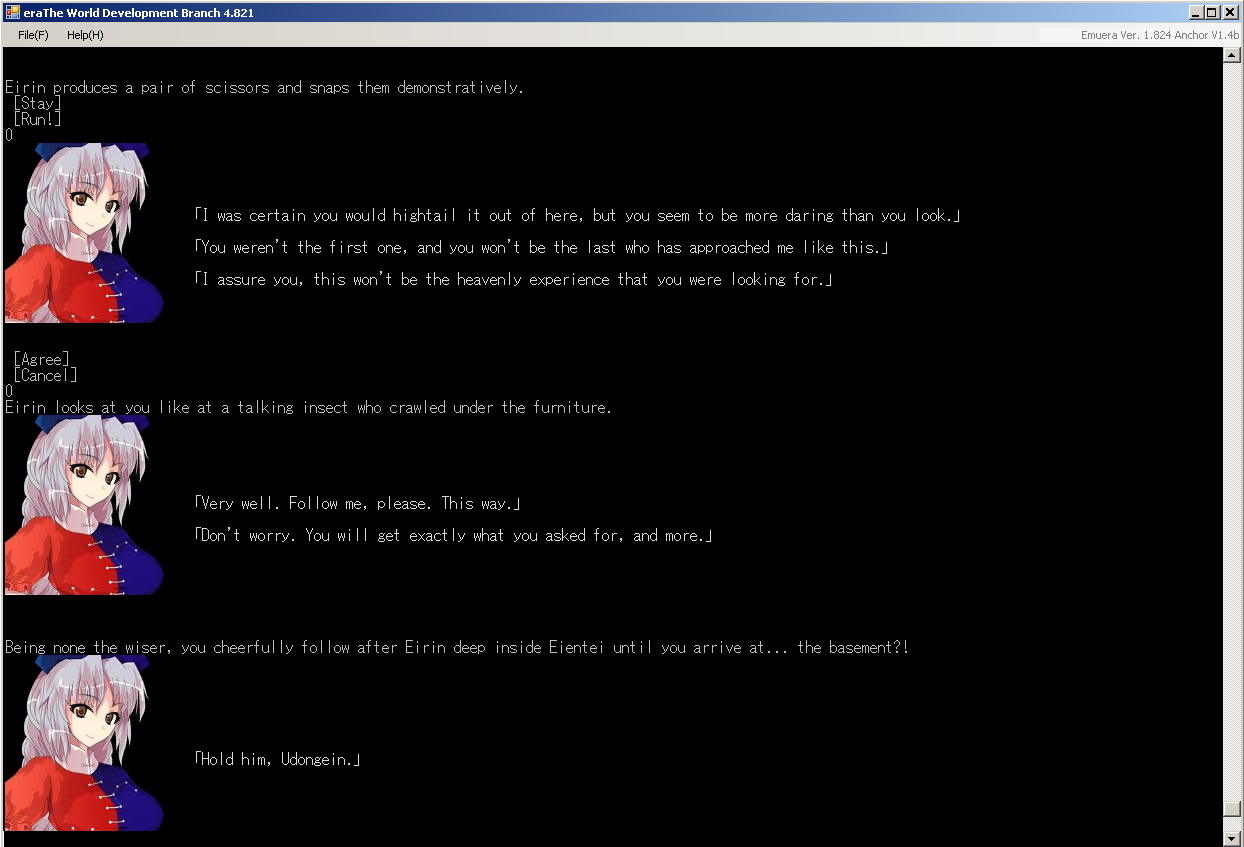Open the File(F) menu
1244x847 pixels.
point(33,35)
